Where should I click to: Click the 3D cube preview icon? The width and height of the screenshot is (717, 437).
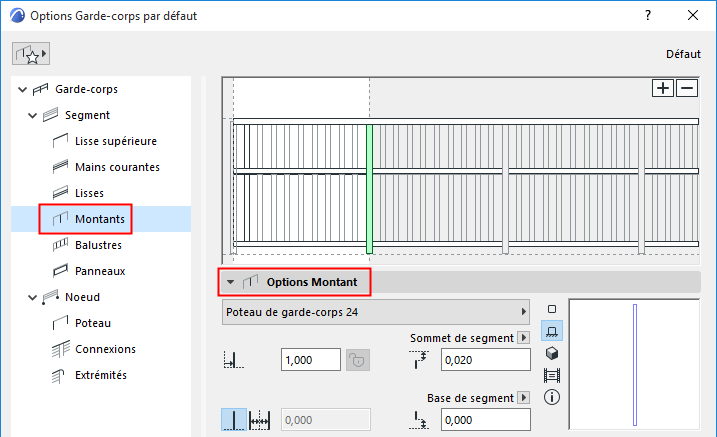coord(552,353)
